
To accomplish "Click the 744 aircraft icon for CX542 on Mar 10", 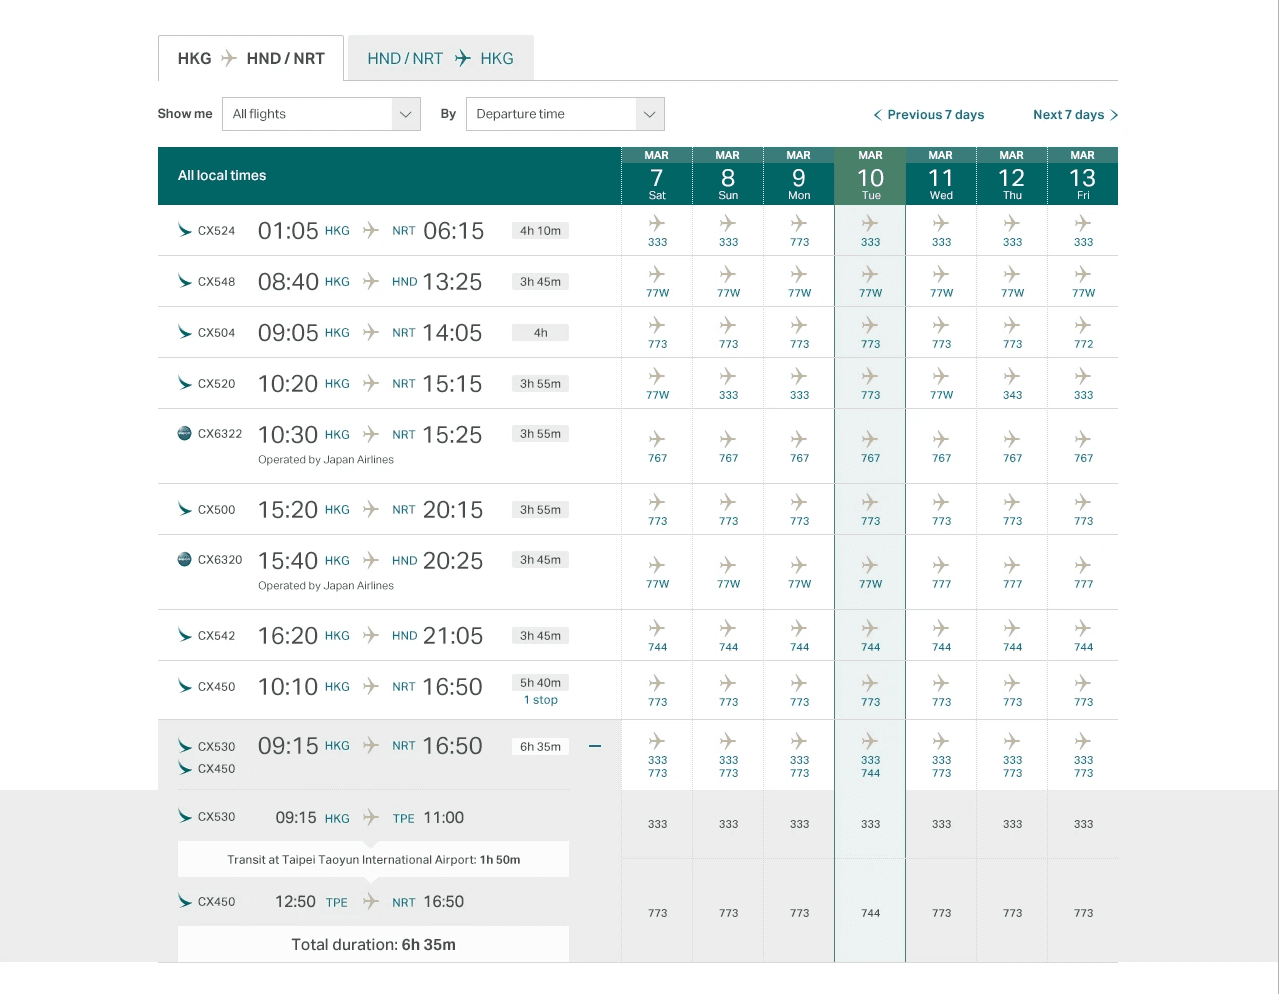I will point(870,629).
